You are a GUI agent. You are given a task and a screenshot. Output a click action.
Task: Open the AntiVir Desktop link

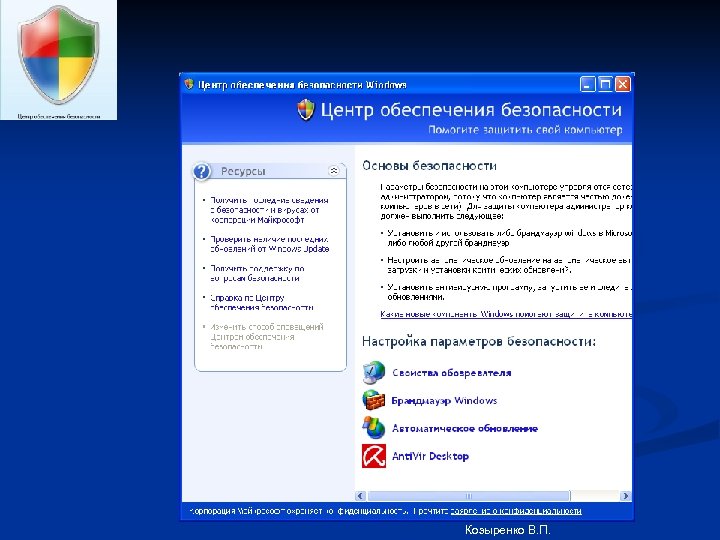[x=430, y=456]
